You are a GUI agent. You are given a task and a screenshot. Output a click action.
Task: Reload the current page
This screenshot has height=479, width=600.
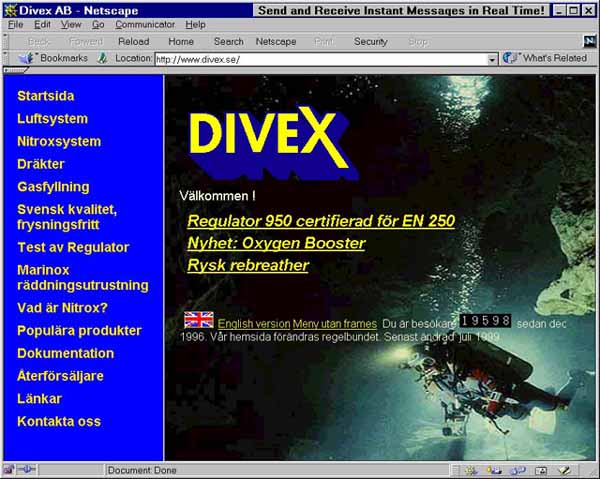click(134, 42)
